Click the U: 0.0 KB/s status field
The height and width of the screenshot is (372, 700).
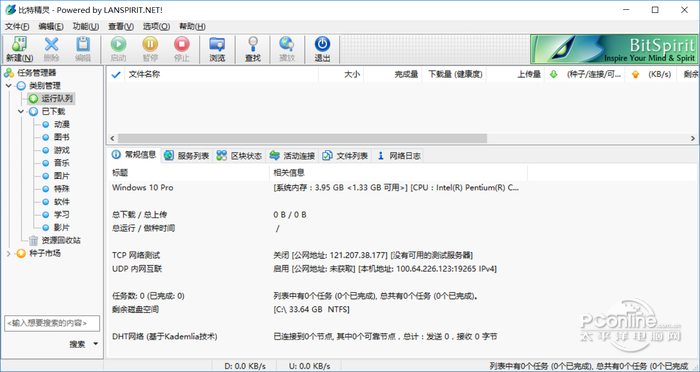(x=309, y=366)
